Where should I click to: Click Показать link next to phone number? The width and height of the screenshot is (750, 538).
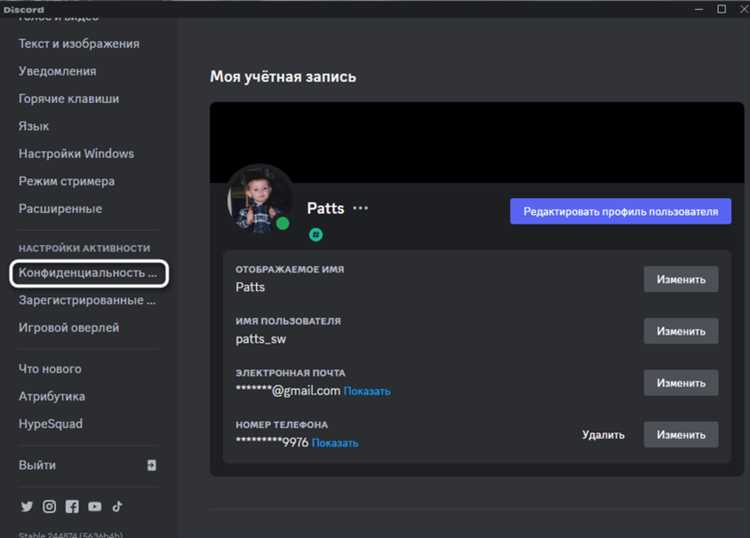335,443
